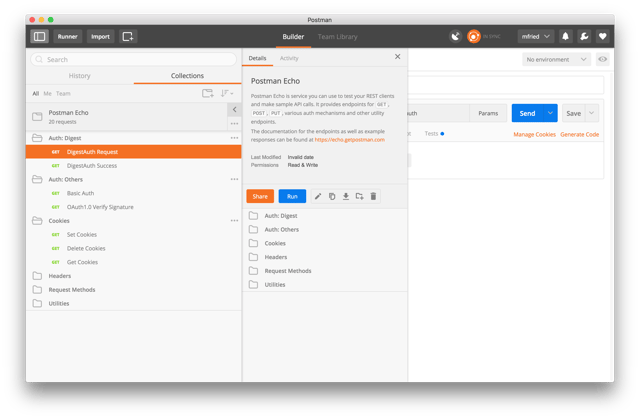Filter collections by All
The height and width of the screenshot is (419, 640).
tap(36, 93)
